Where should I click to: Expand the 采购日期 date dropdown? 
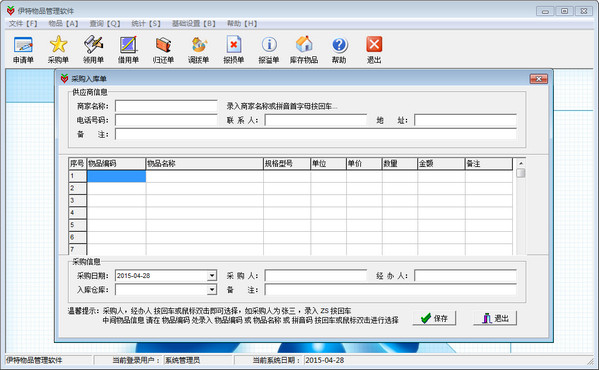[212, 276]
